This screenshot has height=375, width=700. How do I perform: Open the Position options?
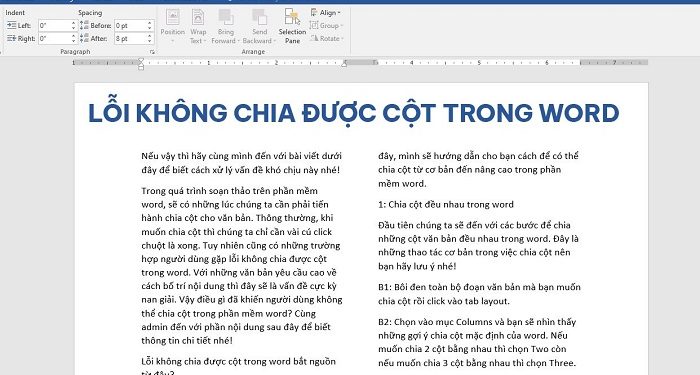coord(172,25)
